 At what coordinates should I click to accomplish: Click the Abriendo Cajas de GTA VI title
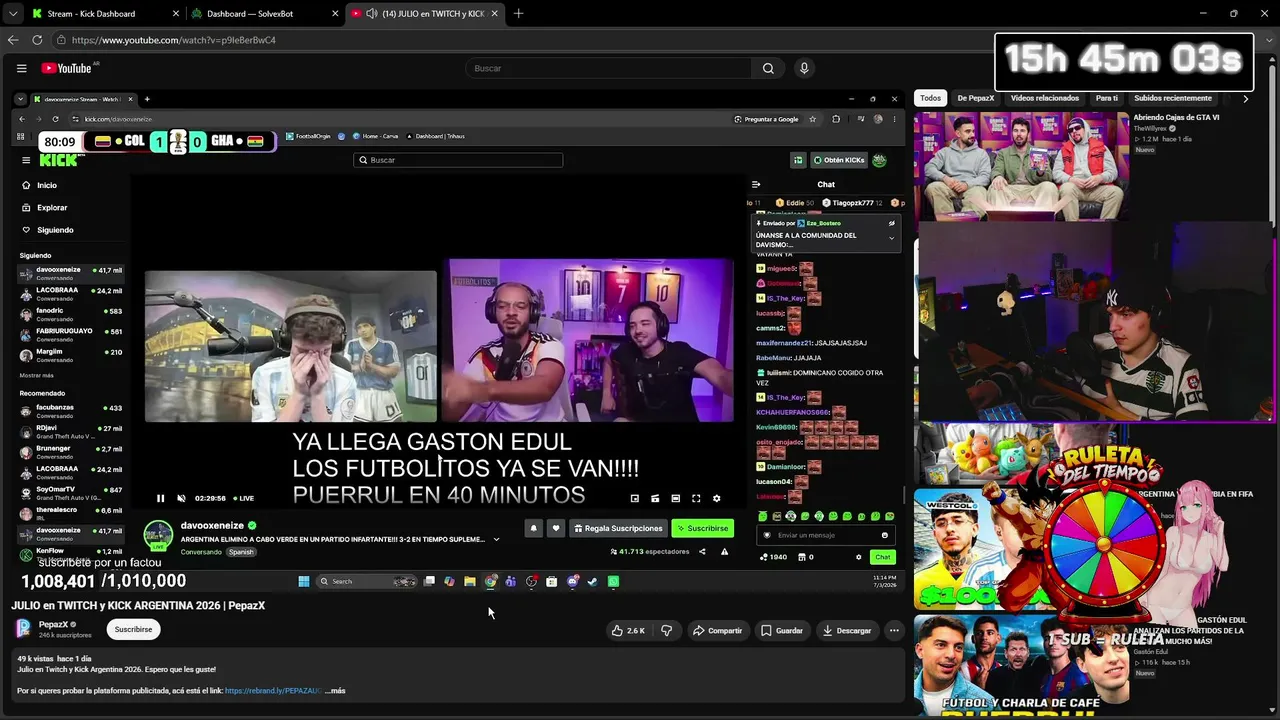tap(1176, 117)
